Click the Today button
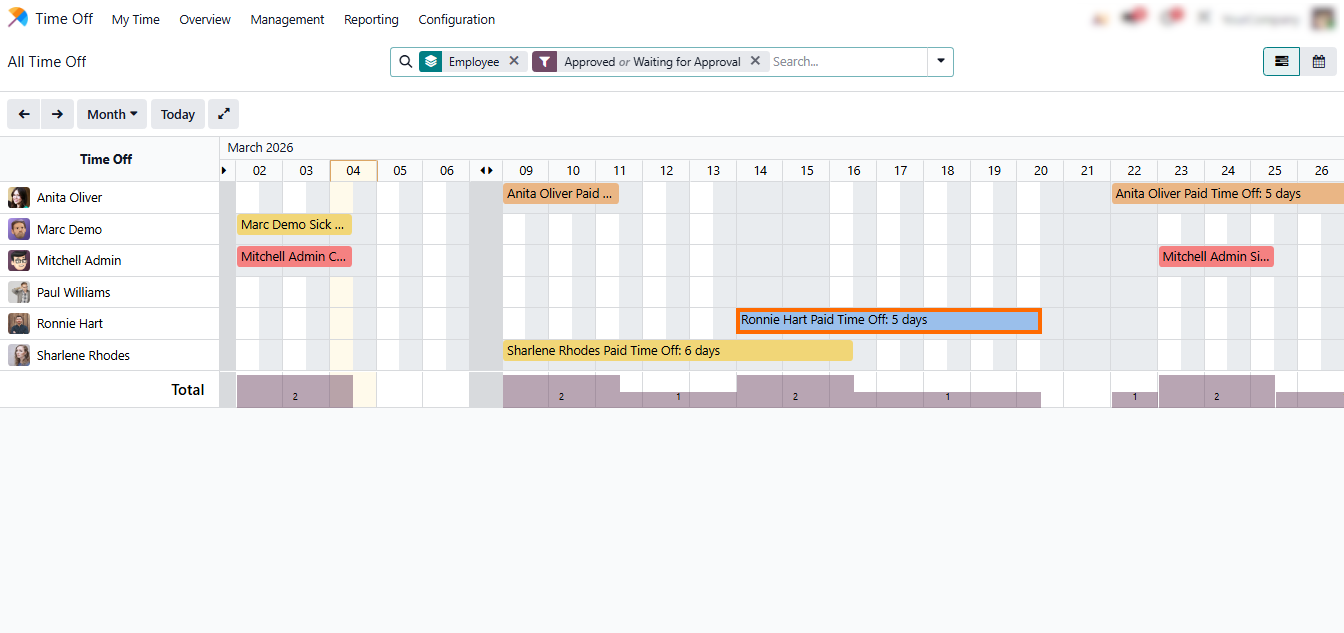Screen dimensions: 1344x633 [x=178, y=114]
